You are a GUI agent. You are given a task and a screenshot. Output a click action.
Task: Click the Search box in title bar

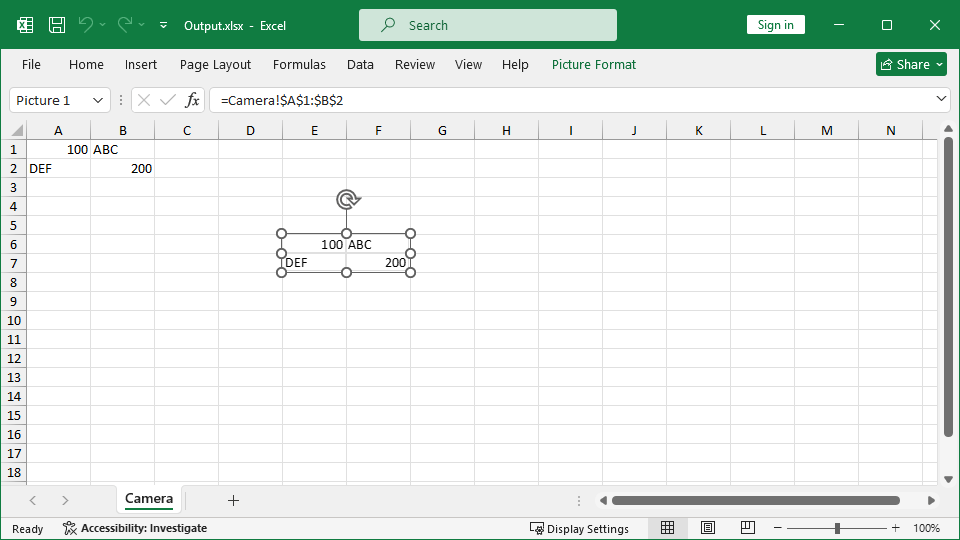[488, 25]
